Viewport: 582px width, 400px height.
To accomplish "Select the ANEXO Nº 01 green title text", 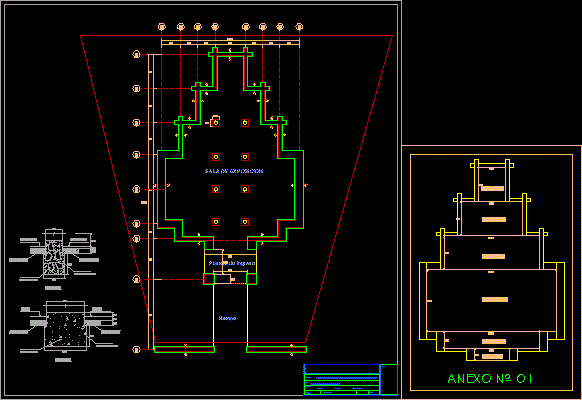I will coord(490,379).
